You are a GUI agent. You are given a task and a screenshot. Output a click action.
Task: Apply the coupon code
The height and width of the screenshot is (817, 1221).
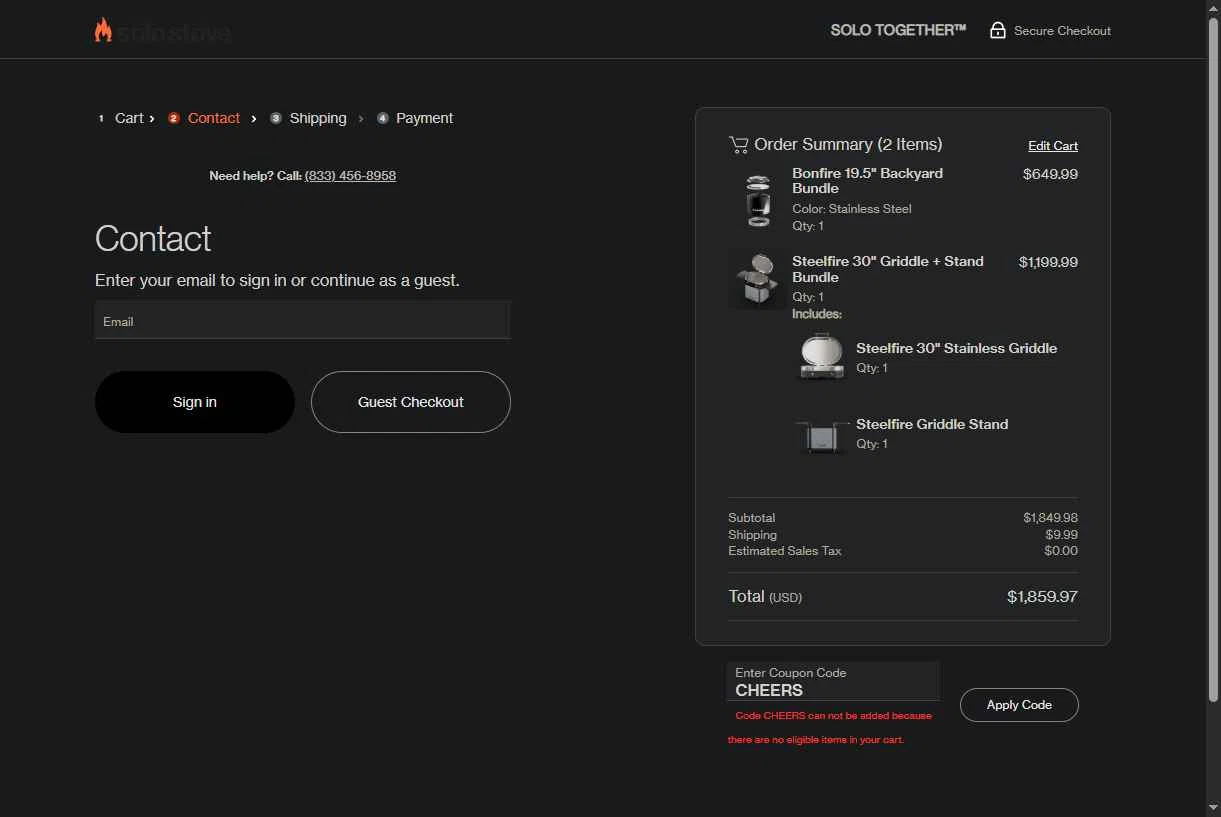click(1019, 705)
